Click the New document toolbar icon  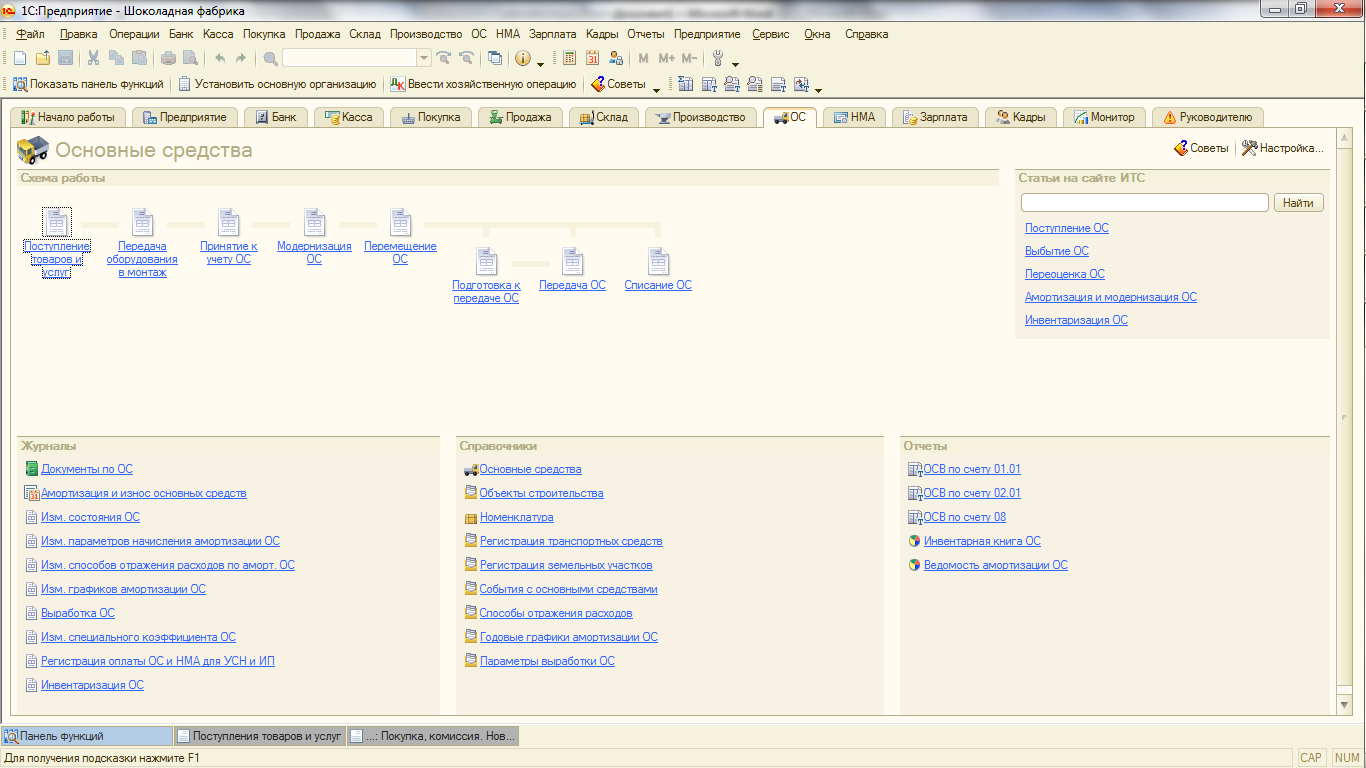click(20, 58)
